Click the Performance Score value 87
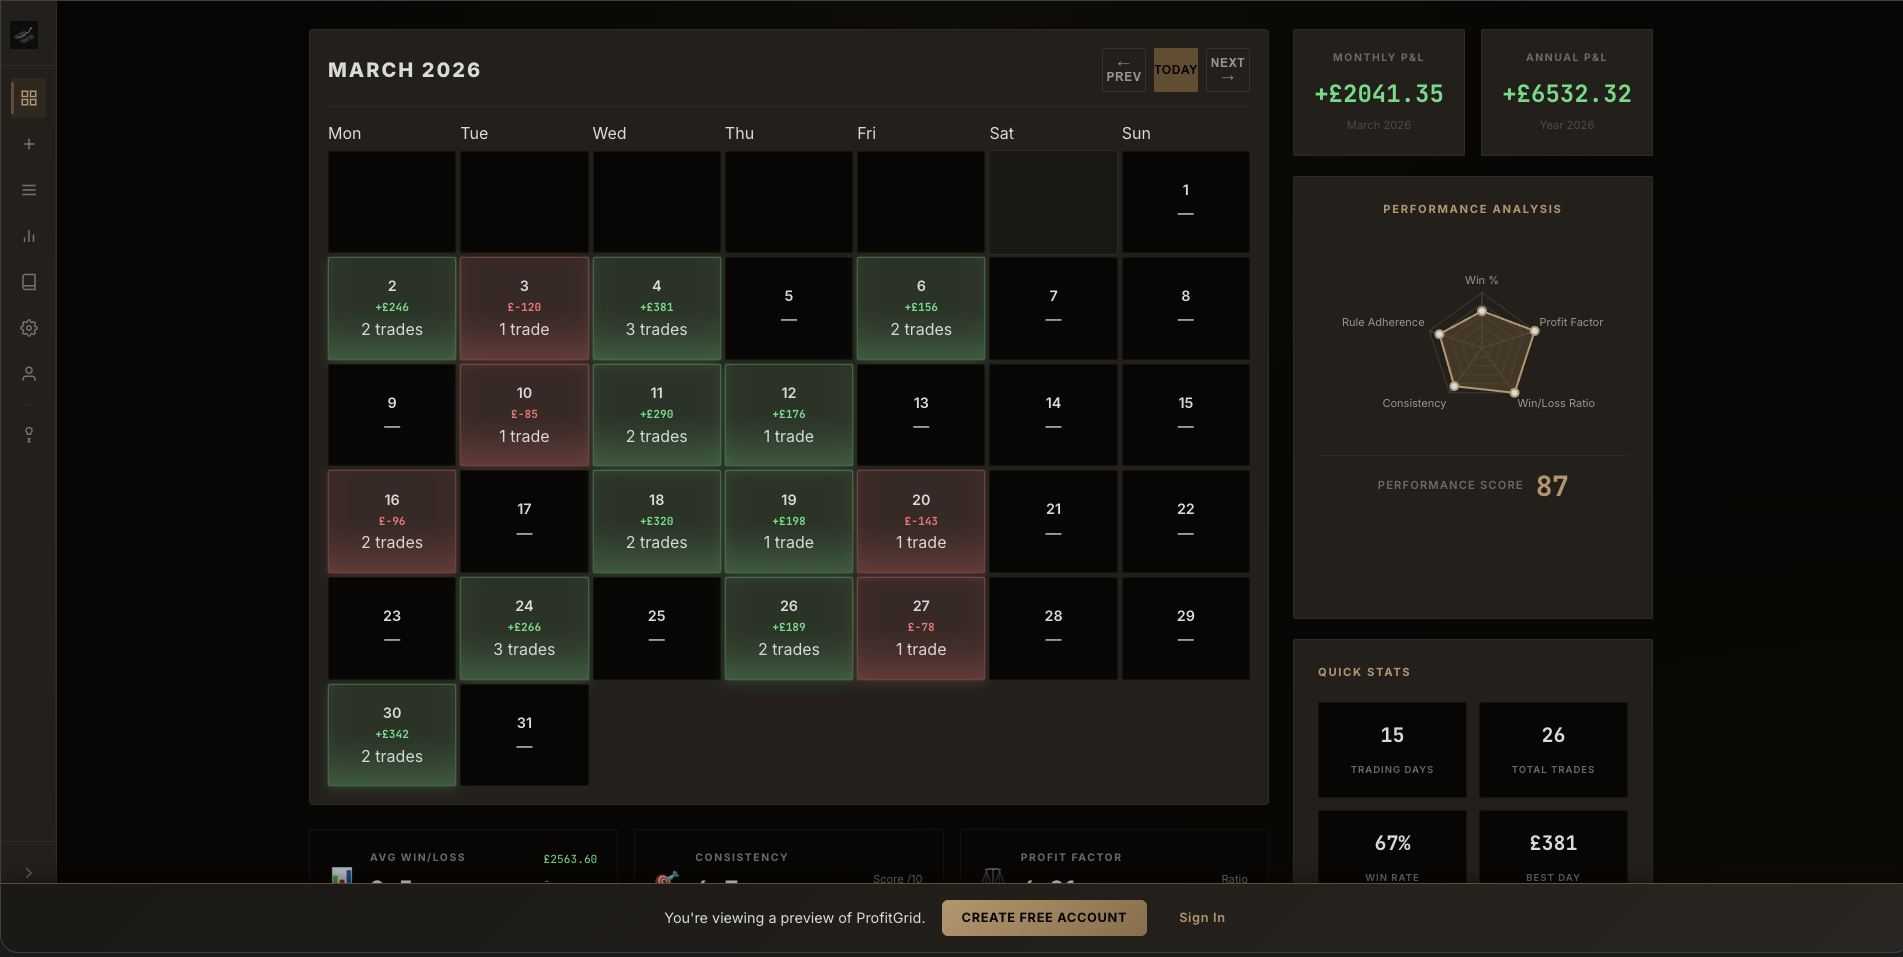This screenshot has height=957, width=1903. pyautogui.click(x=1553, y=486)
